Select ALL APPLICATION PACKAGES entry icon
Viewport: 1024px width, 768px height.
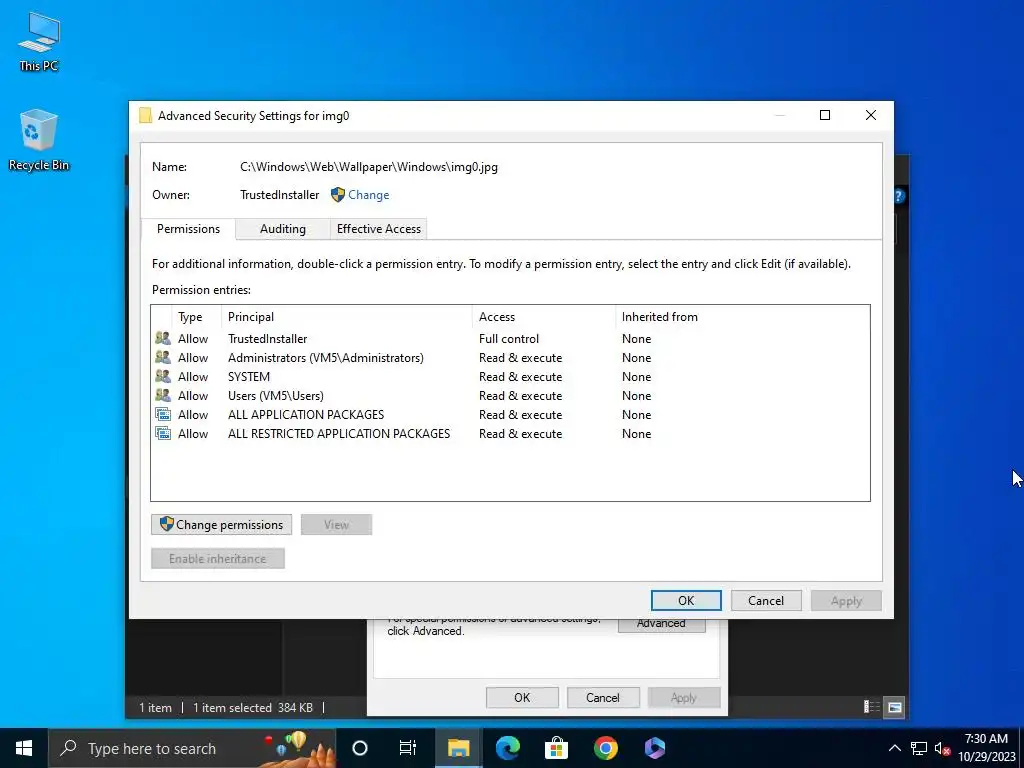click(163, 414)
